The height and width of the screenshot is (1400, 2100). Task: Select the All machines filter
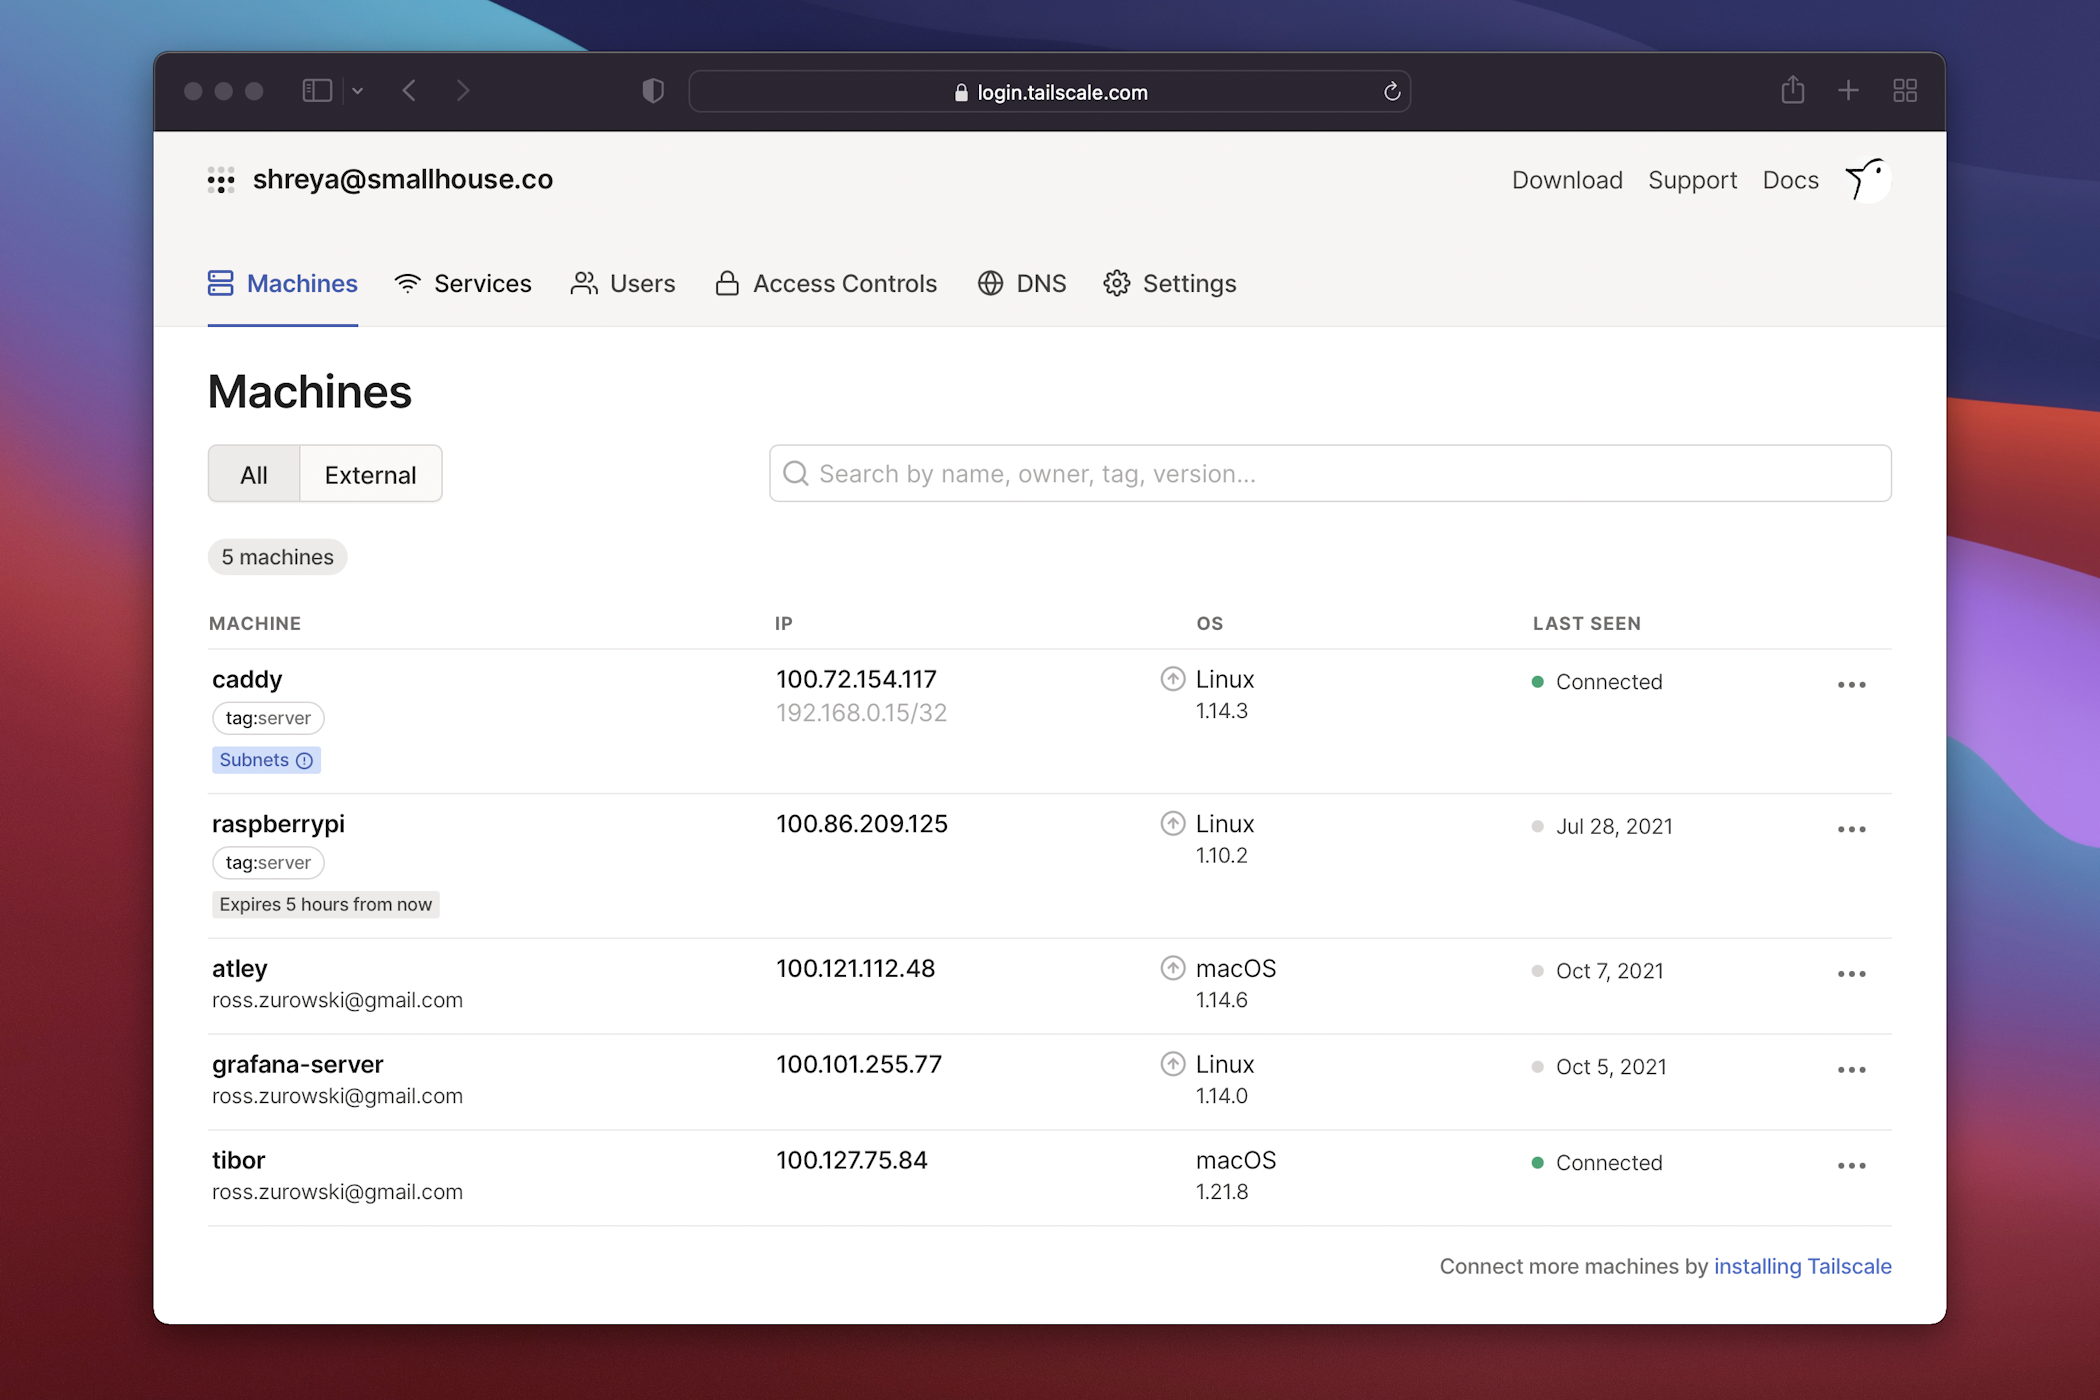click(253, 474)
